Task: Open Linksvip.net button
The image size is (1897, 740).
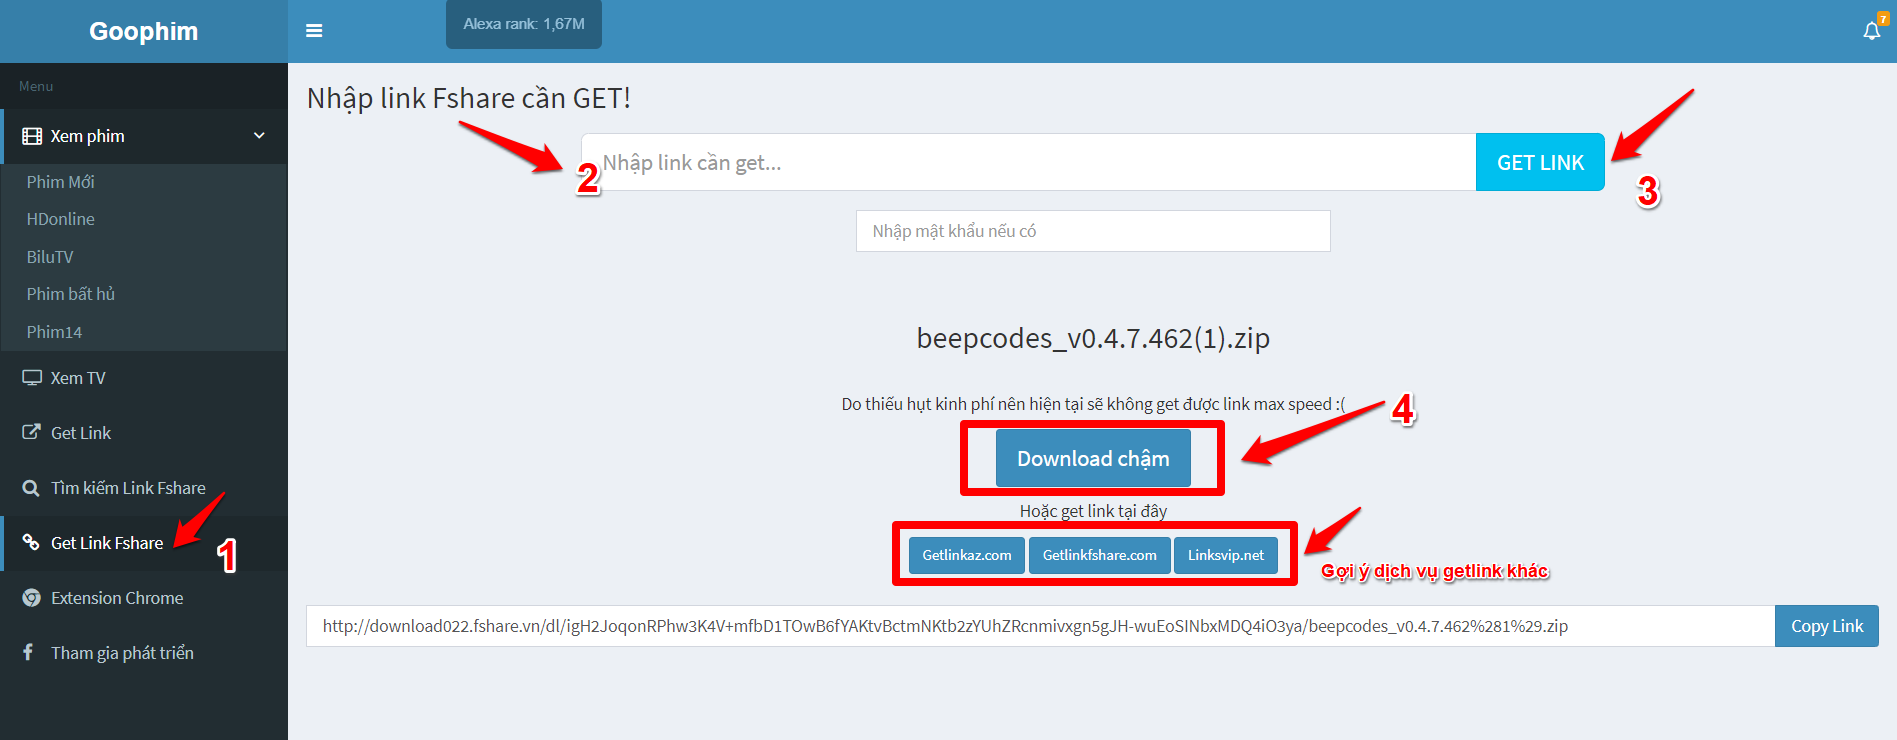Action: [x=1226, y=555]
